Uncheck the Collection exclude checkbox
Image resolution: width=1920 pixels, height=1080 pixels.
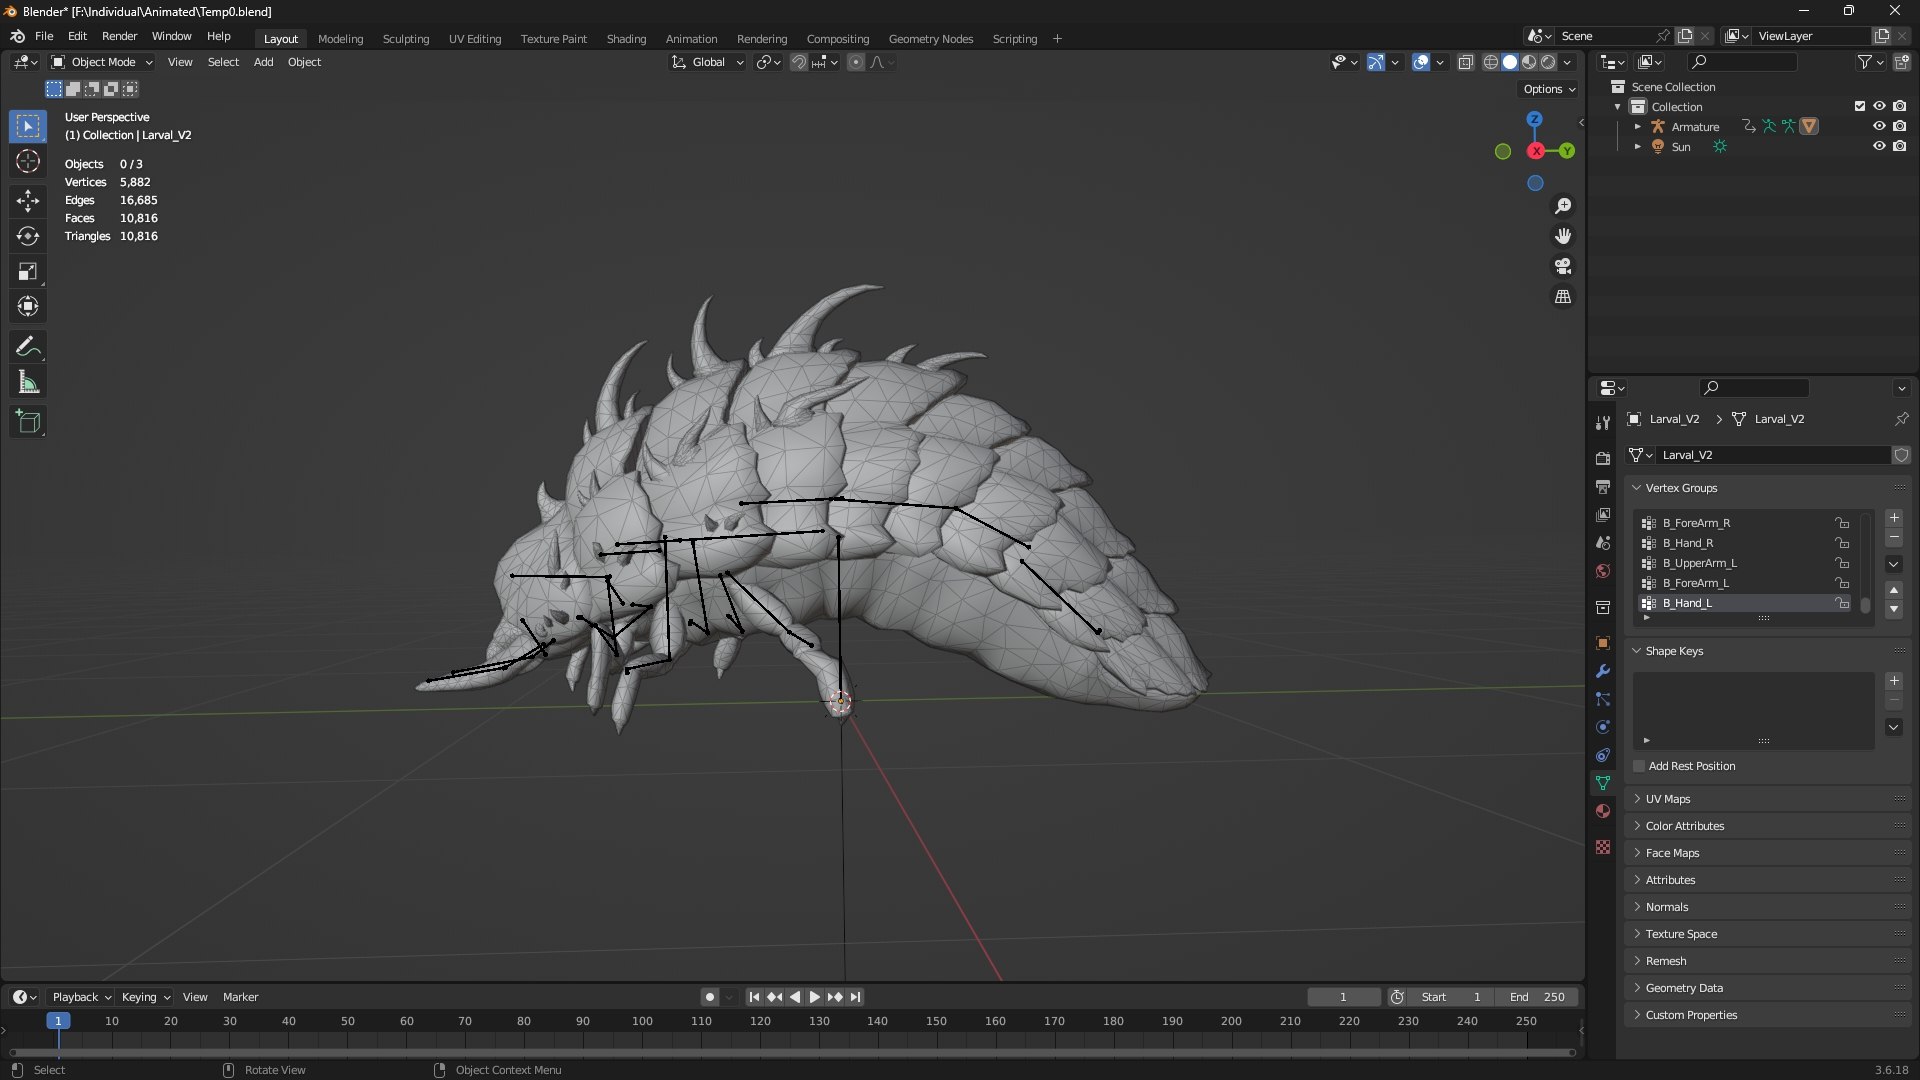point(1860,106)
